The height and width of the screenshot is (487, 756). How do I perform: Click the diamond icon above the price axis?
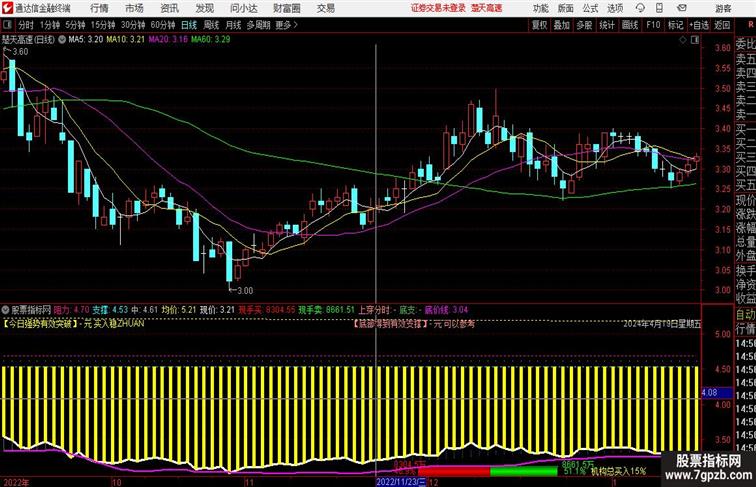pyautogui.click(x=683, y=41)
